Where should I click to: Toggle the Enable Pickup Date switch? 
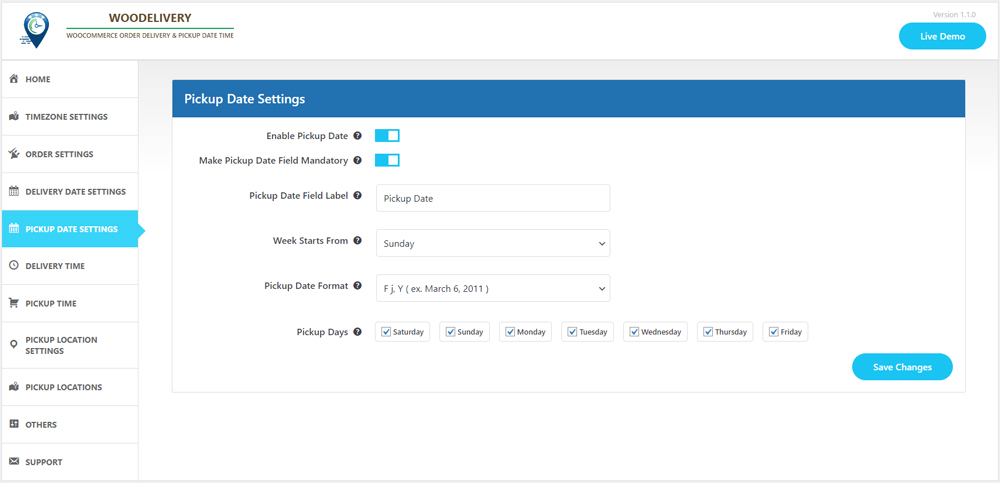pyautogui.click(x=387, y=136)
